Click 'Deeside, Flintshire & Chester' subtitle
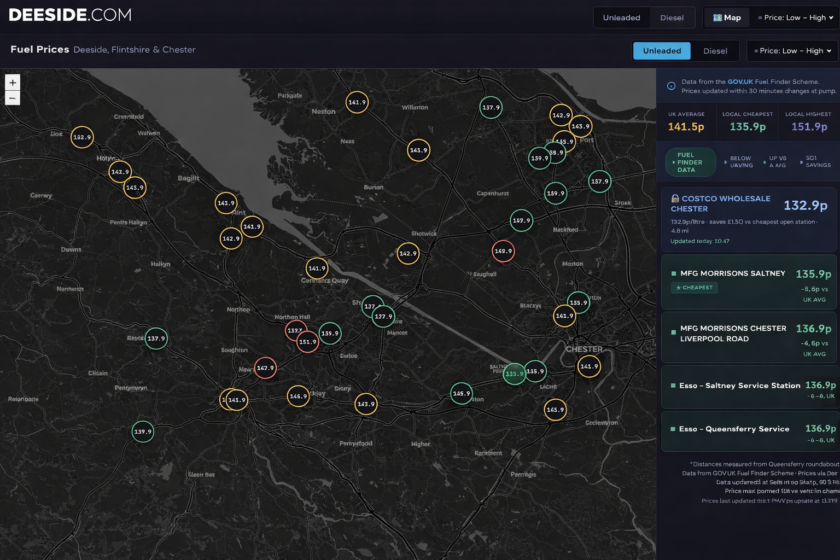 coord(134,50)
